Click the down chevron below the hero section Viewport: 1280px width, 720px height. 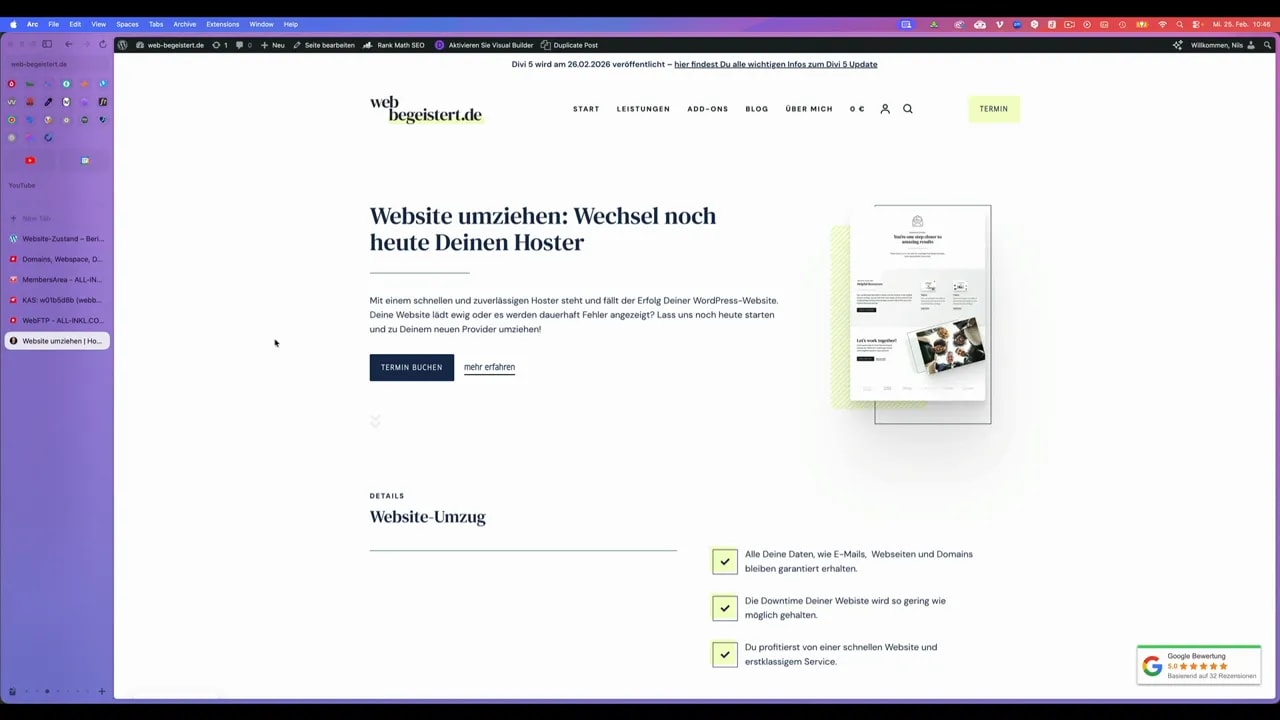click(375, 421)
